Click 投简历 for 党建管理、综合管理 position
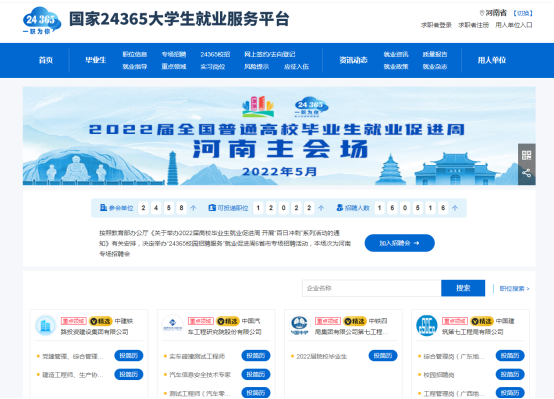 [129, 356]
